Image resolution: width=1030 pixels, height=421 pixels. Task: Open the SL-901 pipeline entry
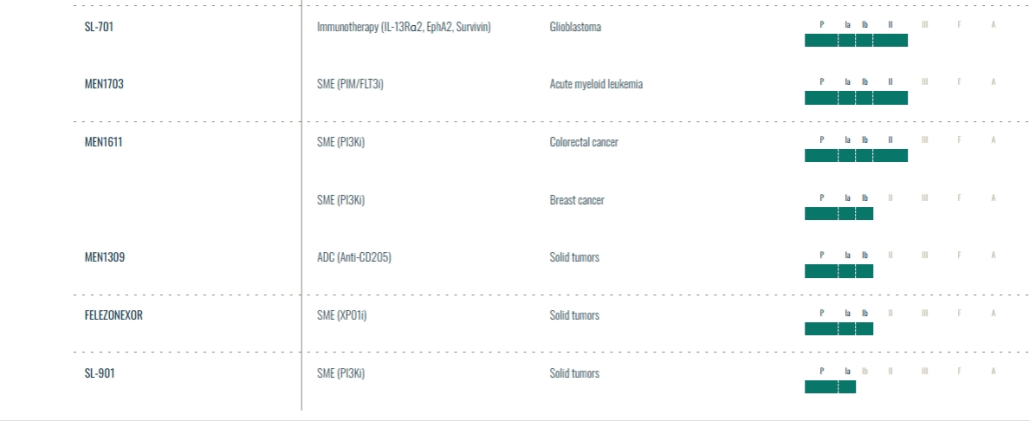pos(99,373)
